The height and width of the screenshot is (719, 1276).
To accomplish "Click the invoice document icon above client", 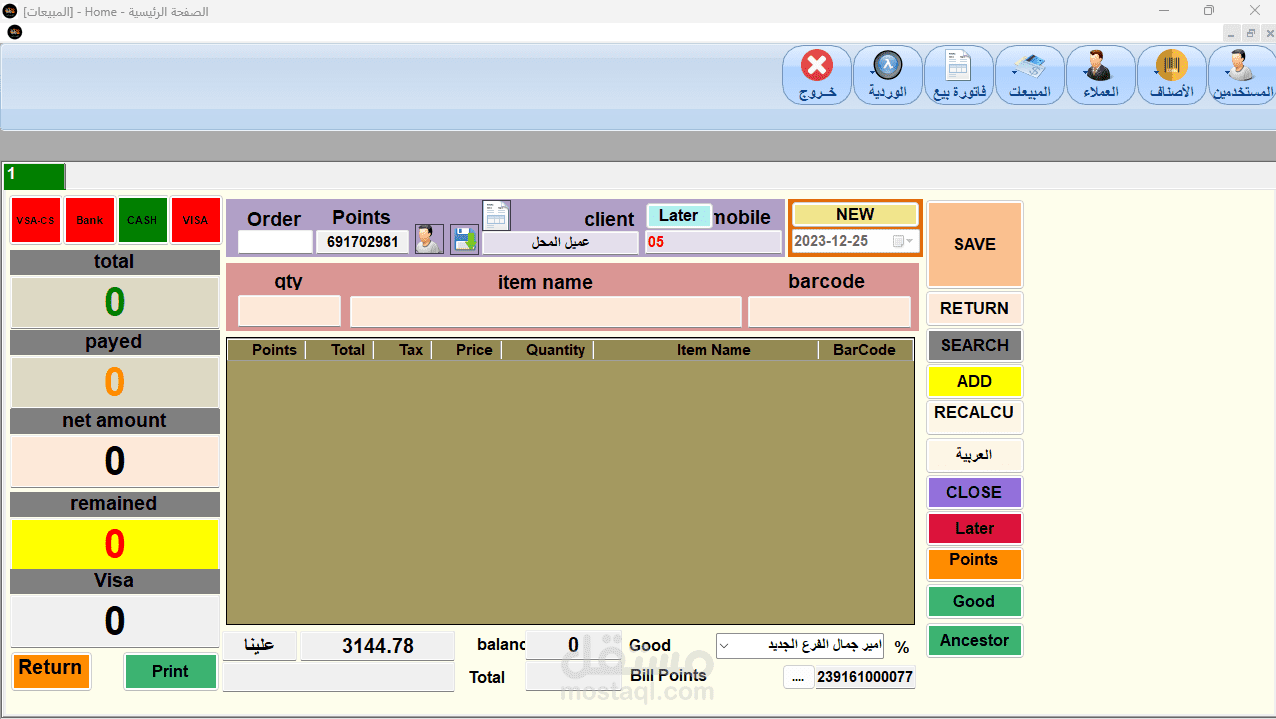I will [x=497, y=215].
